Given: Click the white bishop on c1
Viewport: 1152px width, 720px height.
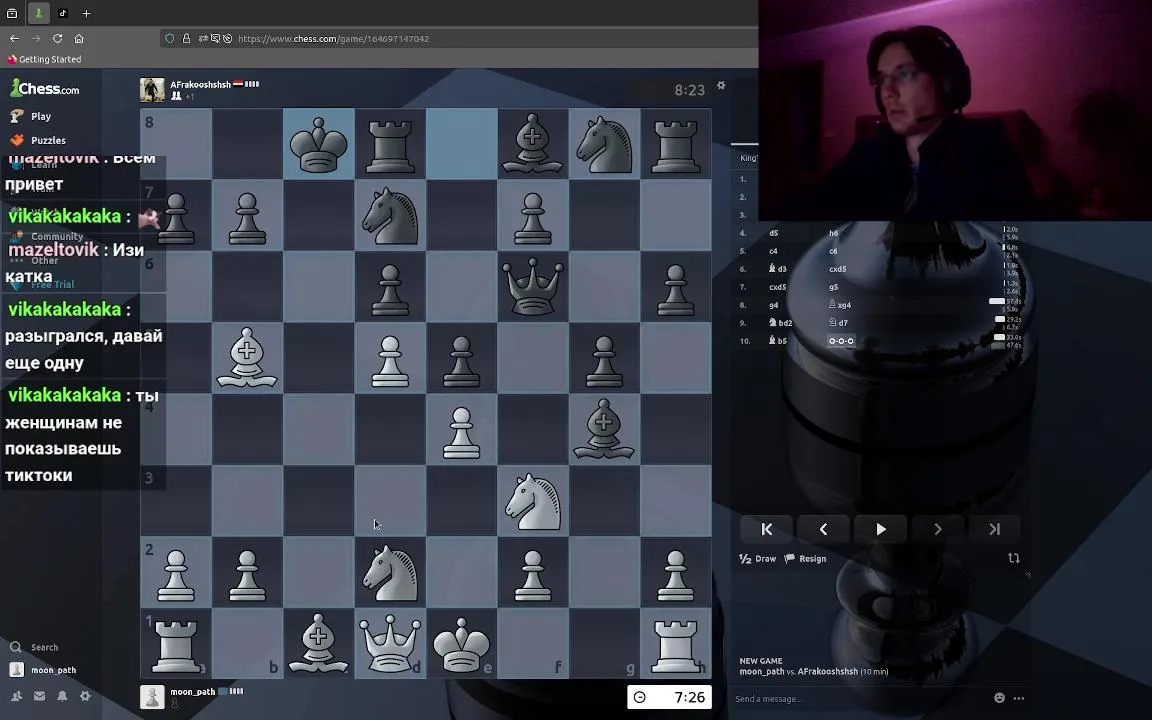Looking at the screenshot, I should point(318,644).
